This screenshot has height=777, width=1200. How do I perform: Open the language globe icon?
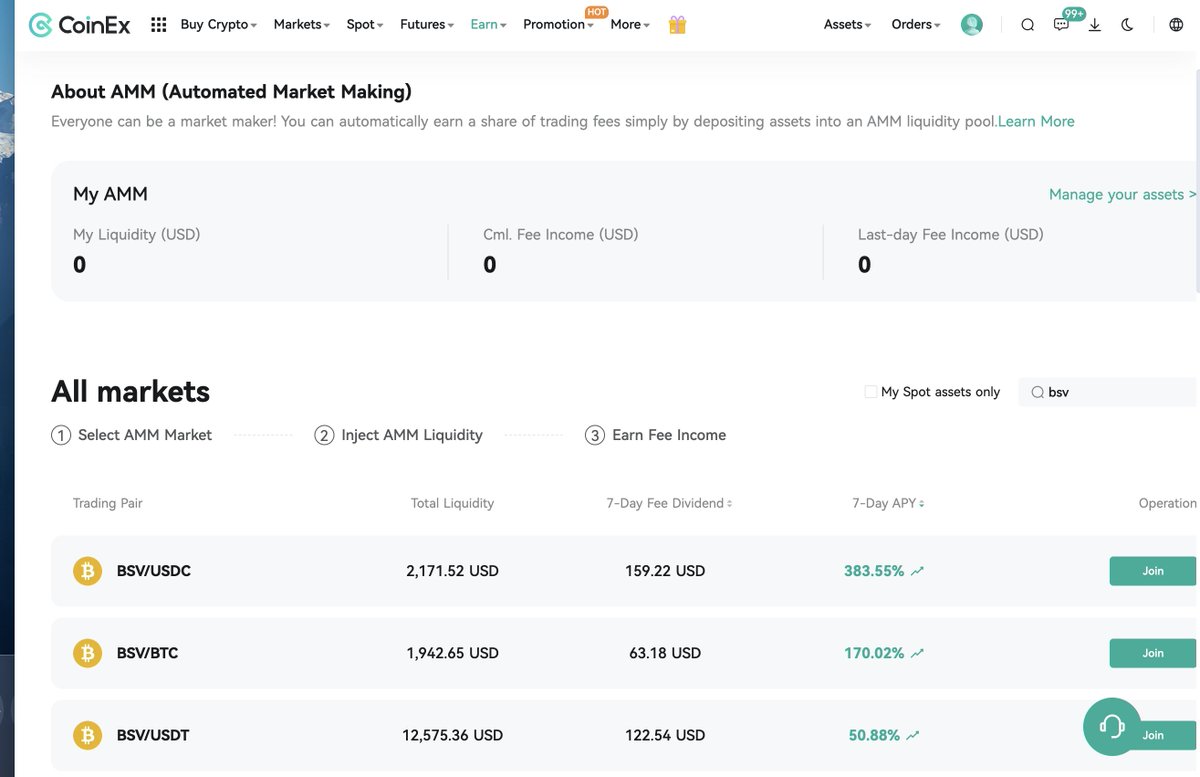coord(1176,25)
